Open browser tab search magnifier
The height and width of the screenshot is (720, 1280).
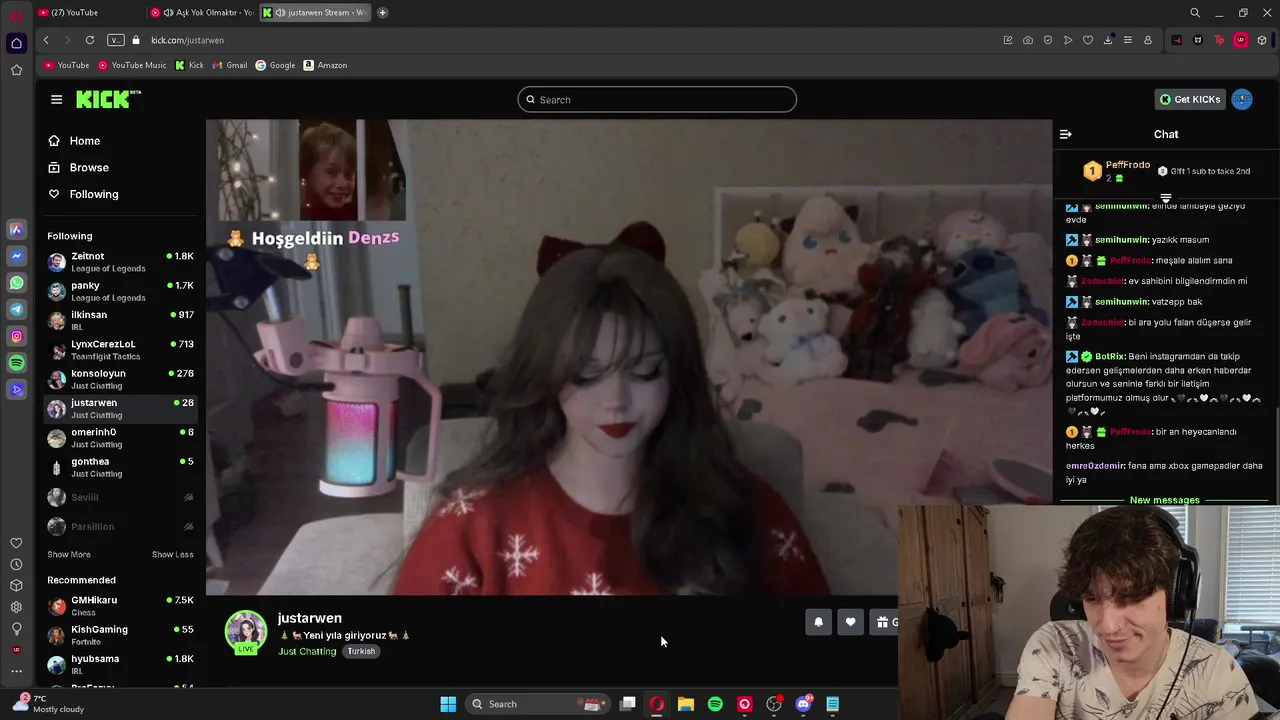(x=1195, y=13)
